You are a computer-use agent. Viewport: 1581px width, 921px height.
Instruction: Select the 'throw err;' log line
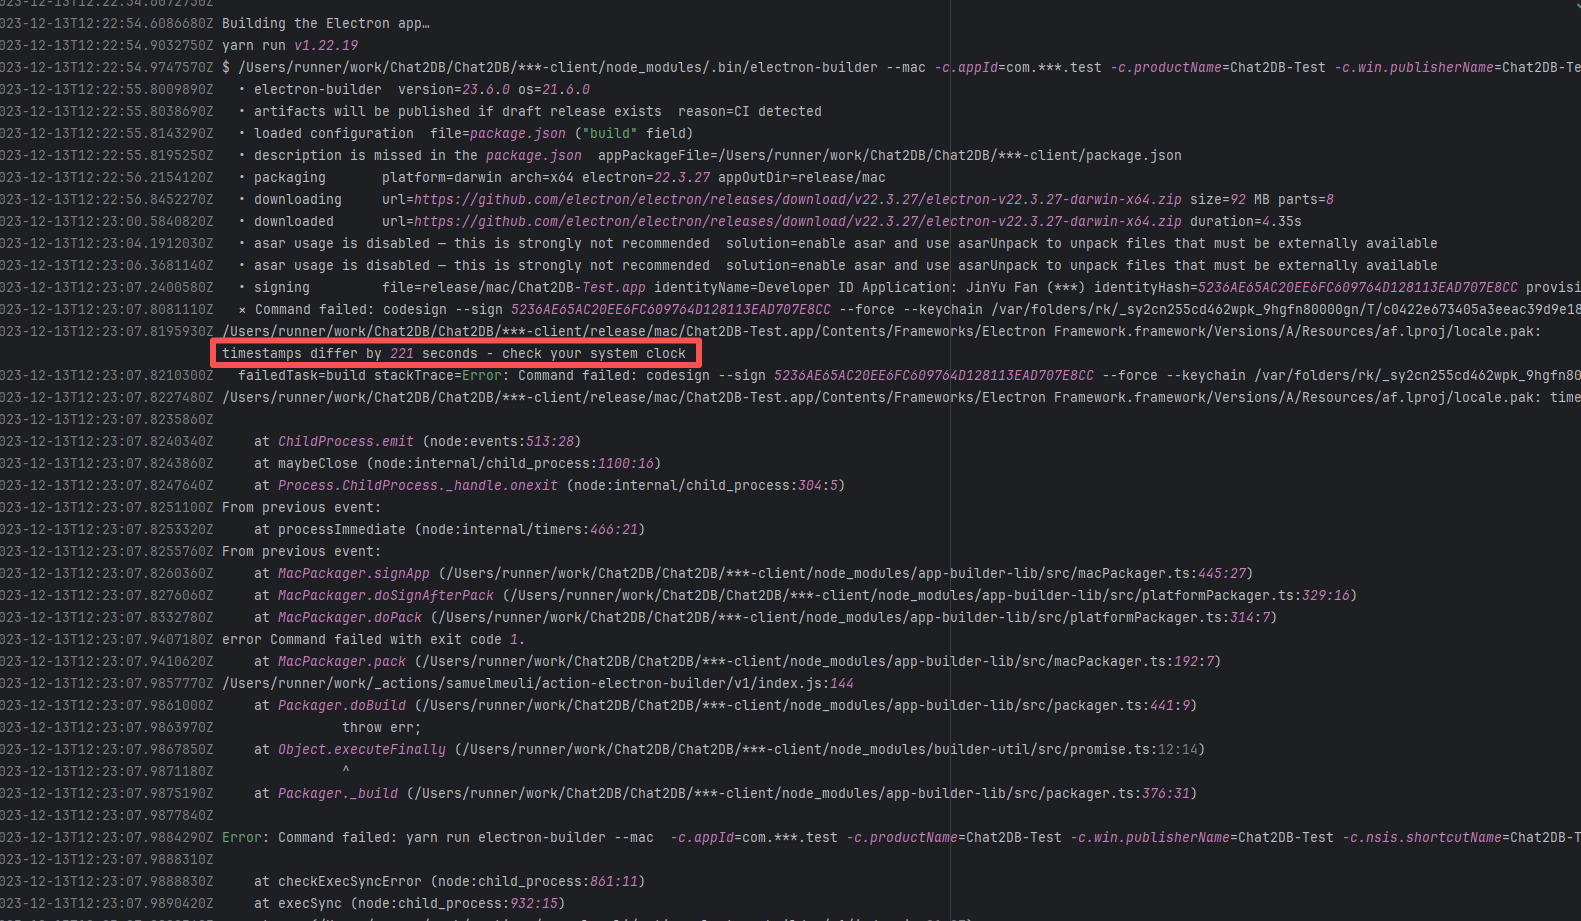381,727
